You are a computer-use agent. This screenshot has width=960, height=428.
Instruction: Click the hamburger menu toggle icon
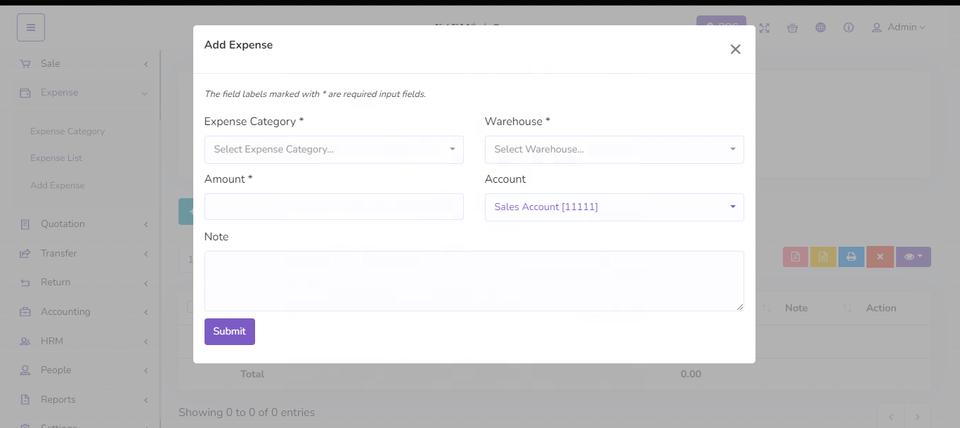[x=31, y=27]
